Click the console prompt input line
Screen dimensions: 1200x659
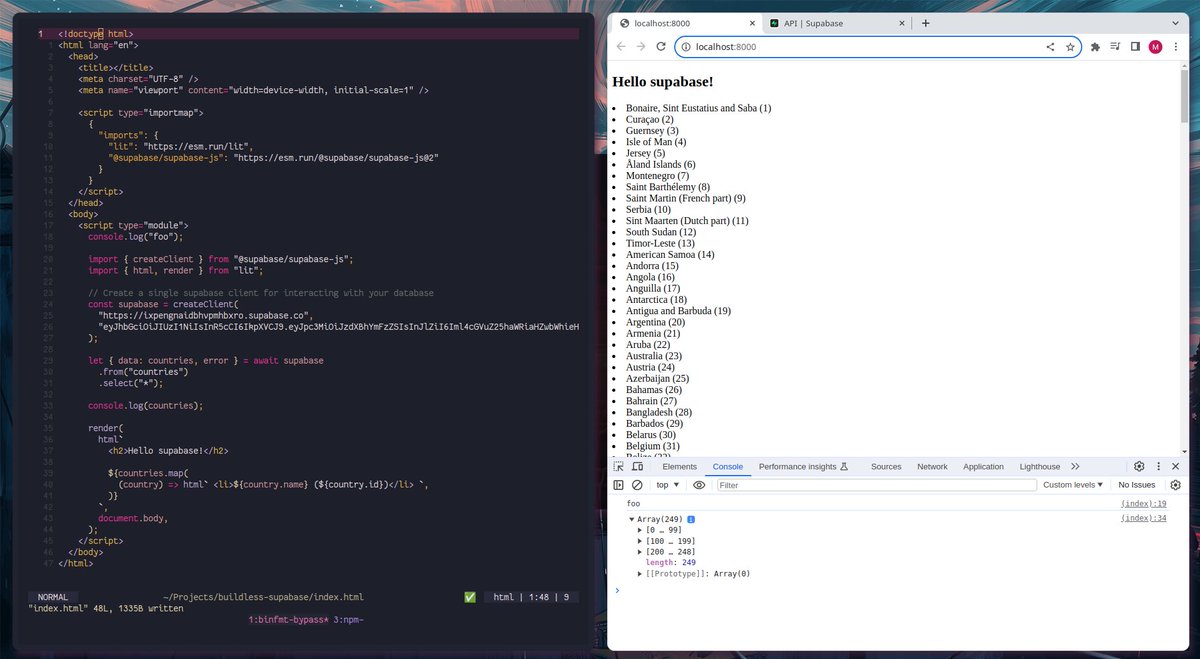900,590
